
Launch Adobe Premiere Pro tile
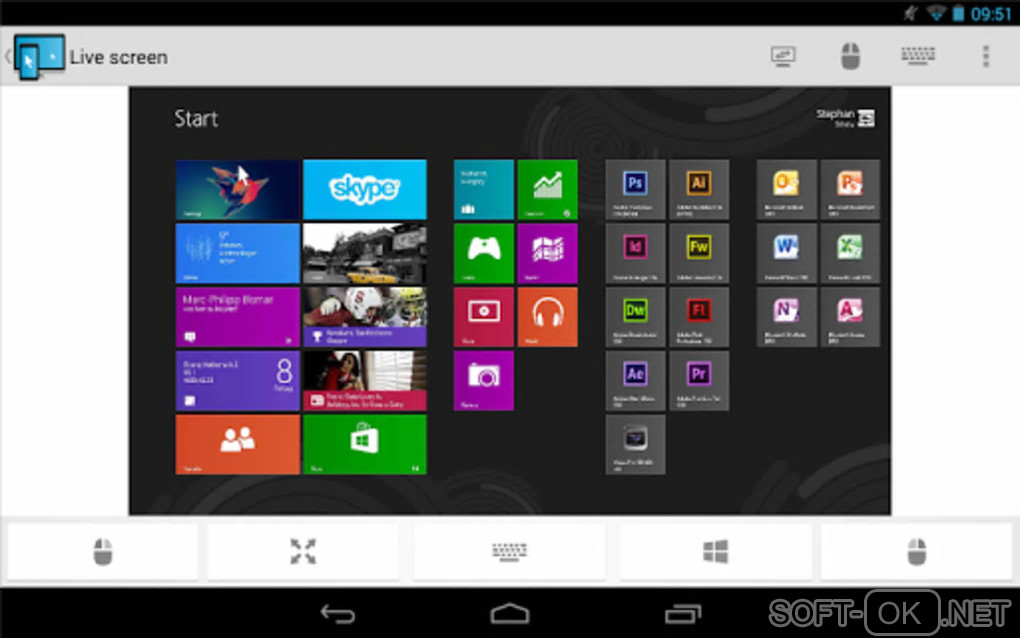[699, 380]
